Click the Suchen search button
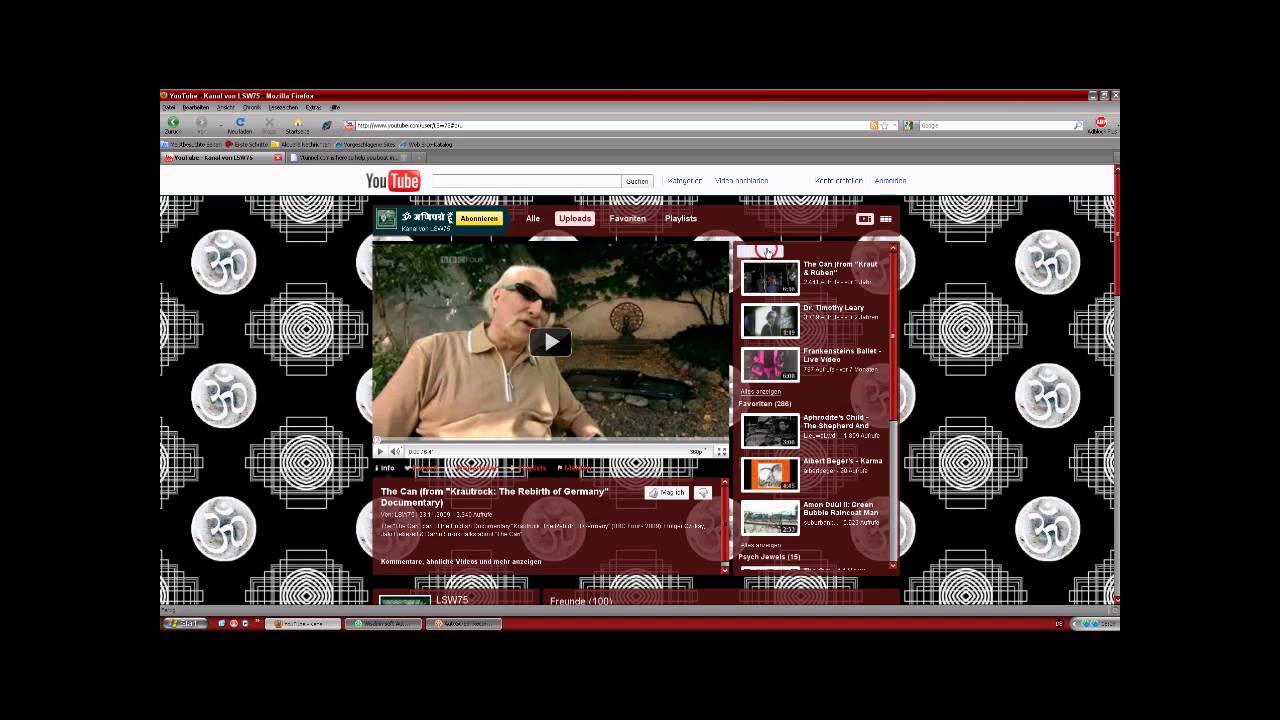1280x720 pixels. [637, 181]
